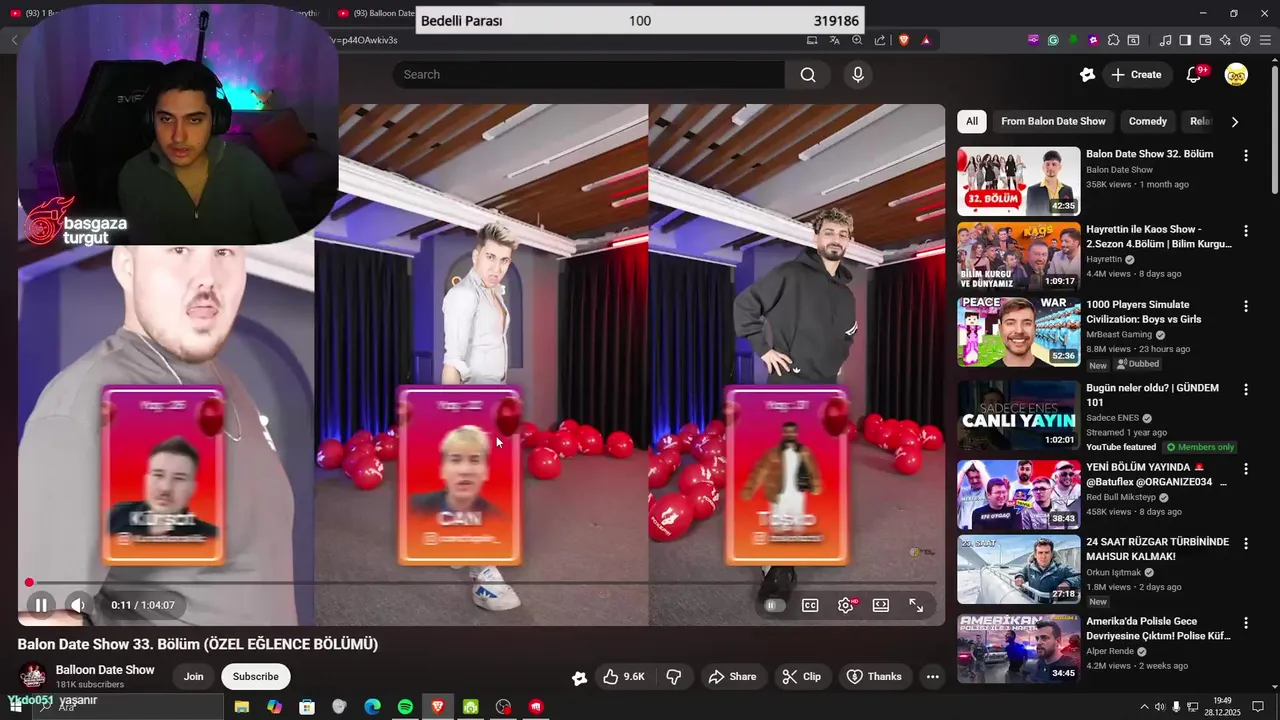Open Brave Shields lion icon
1280x720 pixels.
coord(902,40)
